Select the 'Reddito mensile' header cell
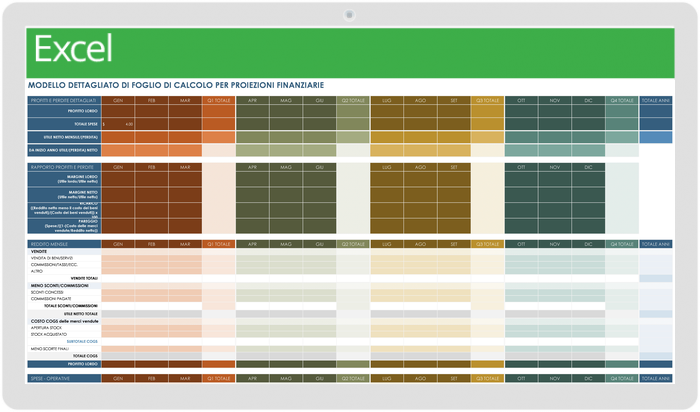 coord(64,244)
